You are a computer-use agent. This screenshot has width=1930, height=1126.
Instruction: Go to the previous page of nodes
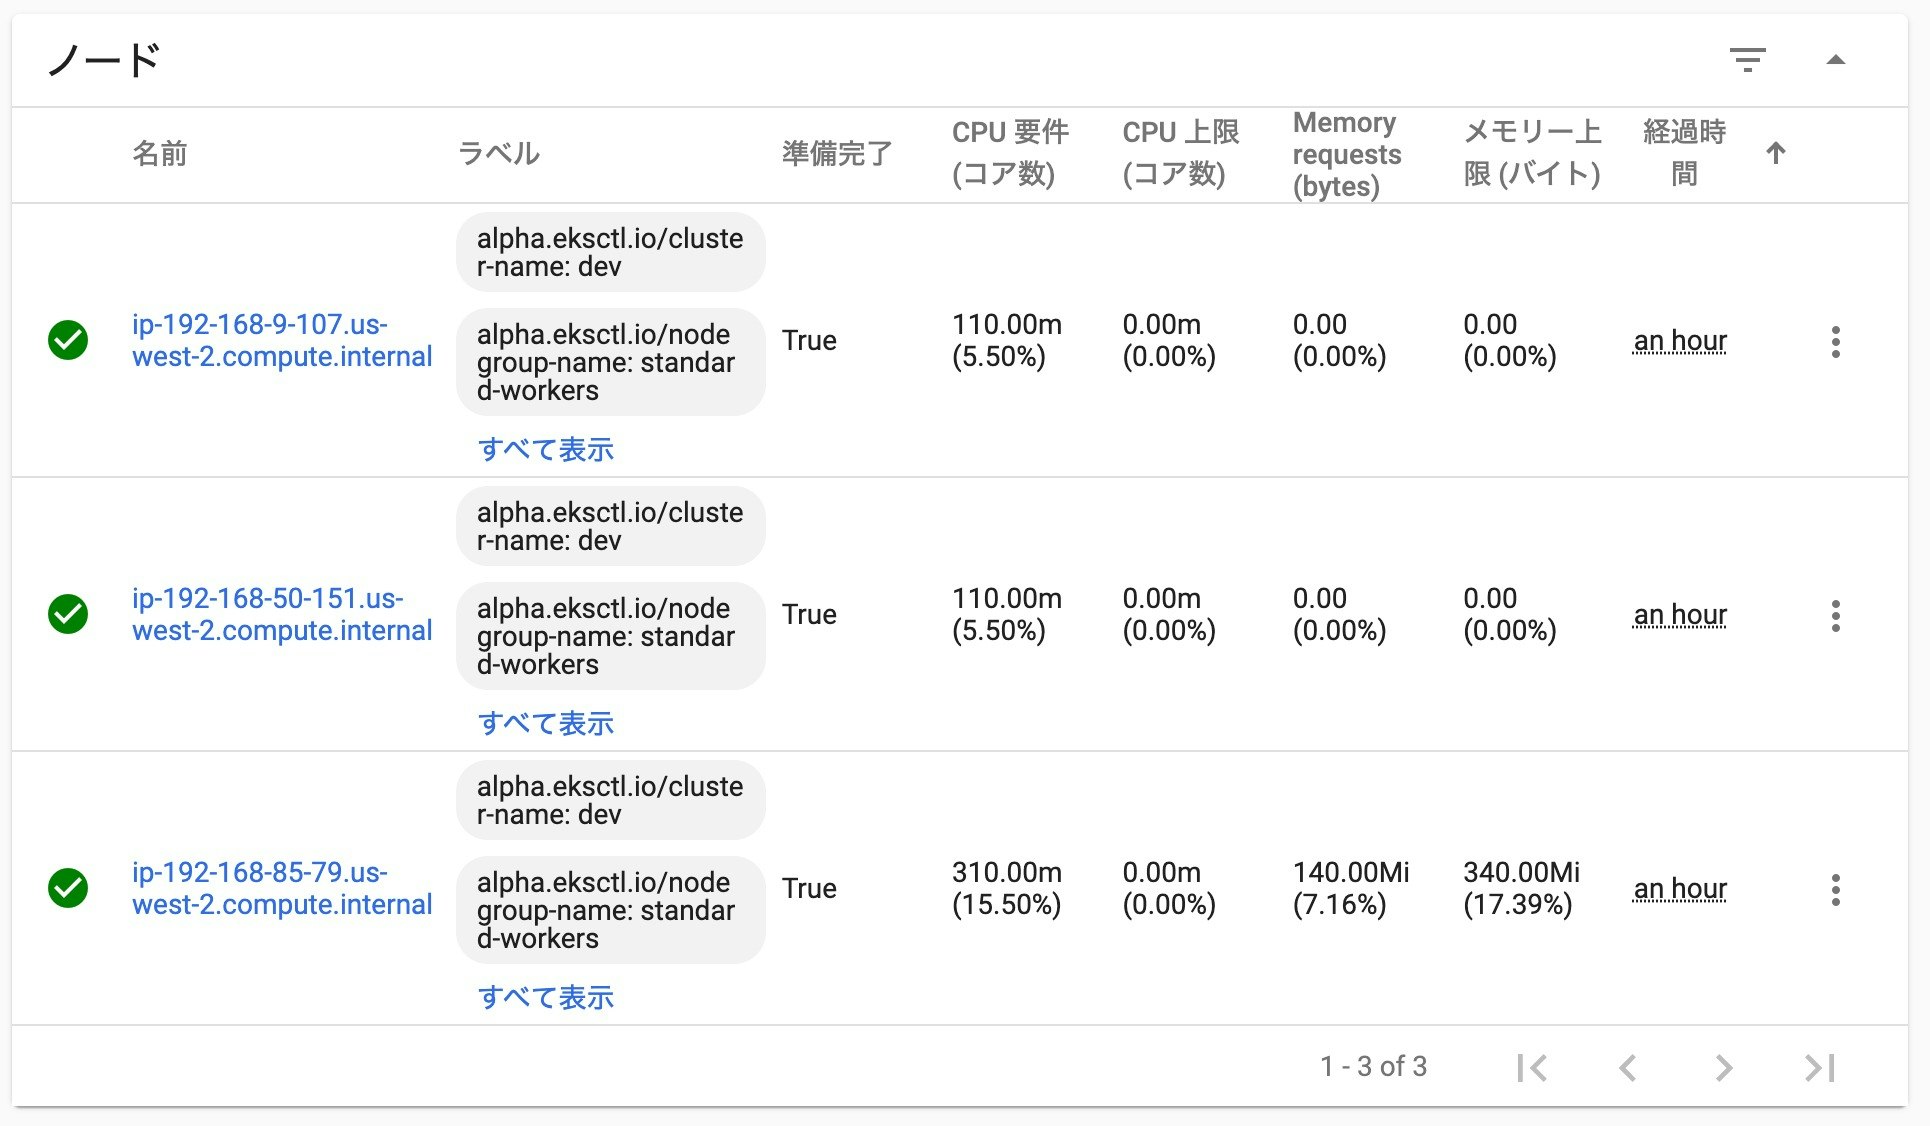pyautogui.click(x=1628, y=1067)
